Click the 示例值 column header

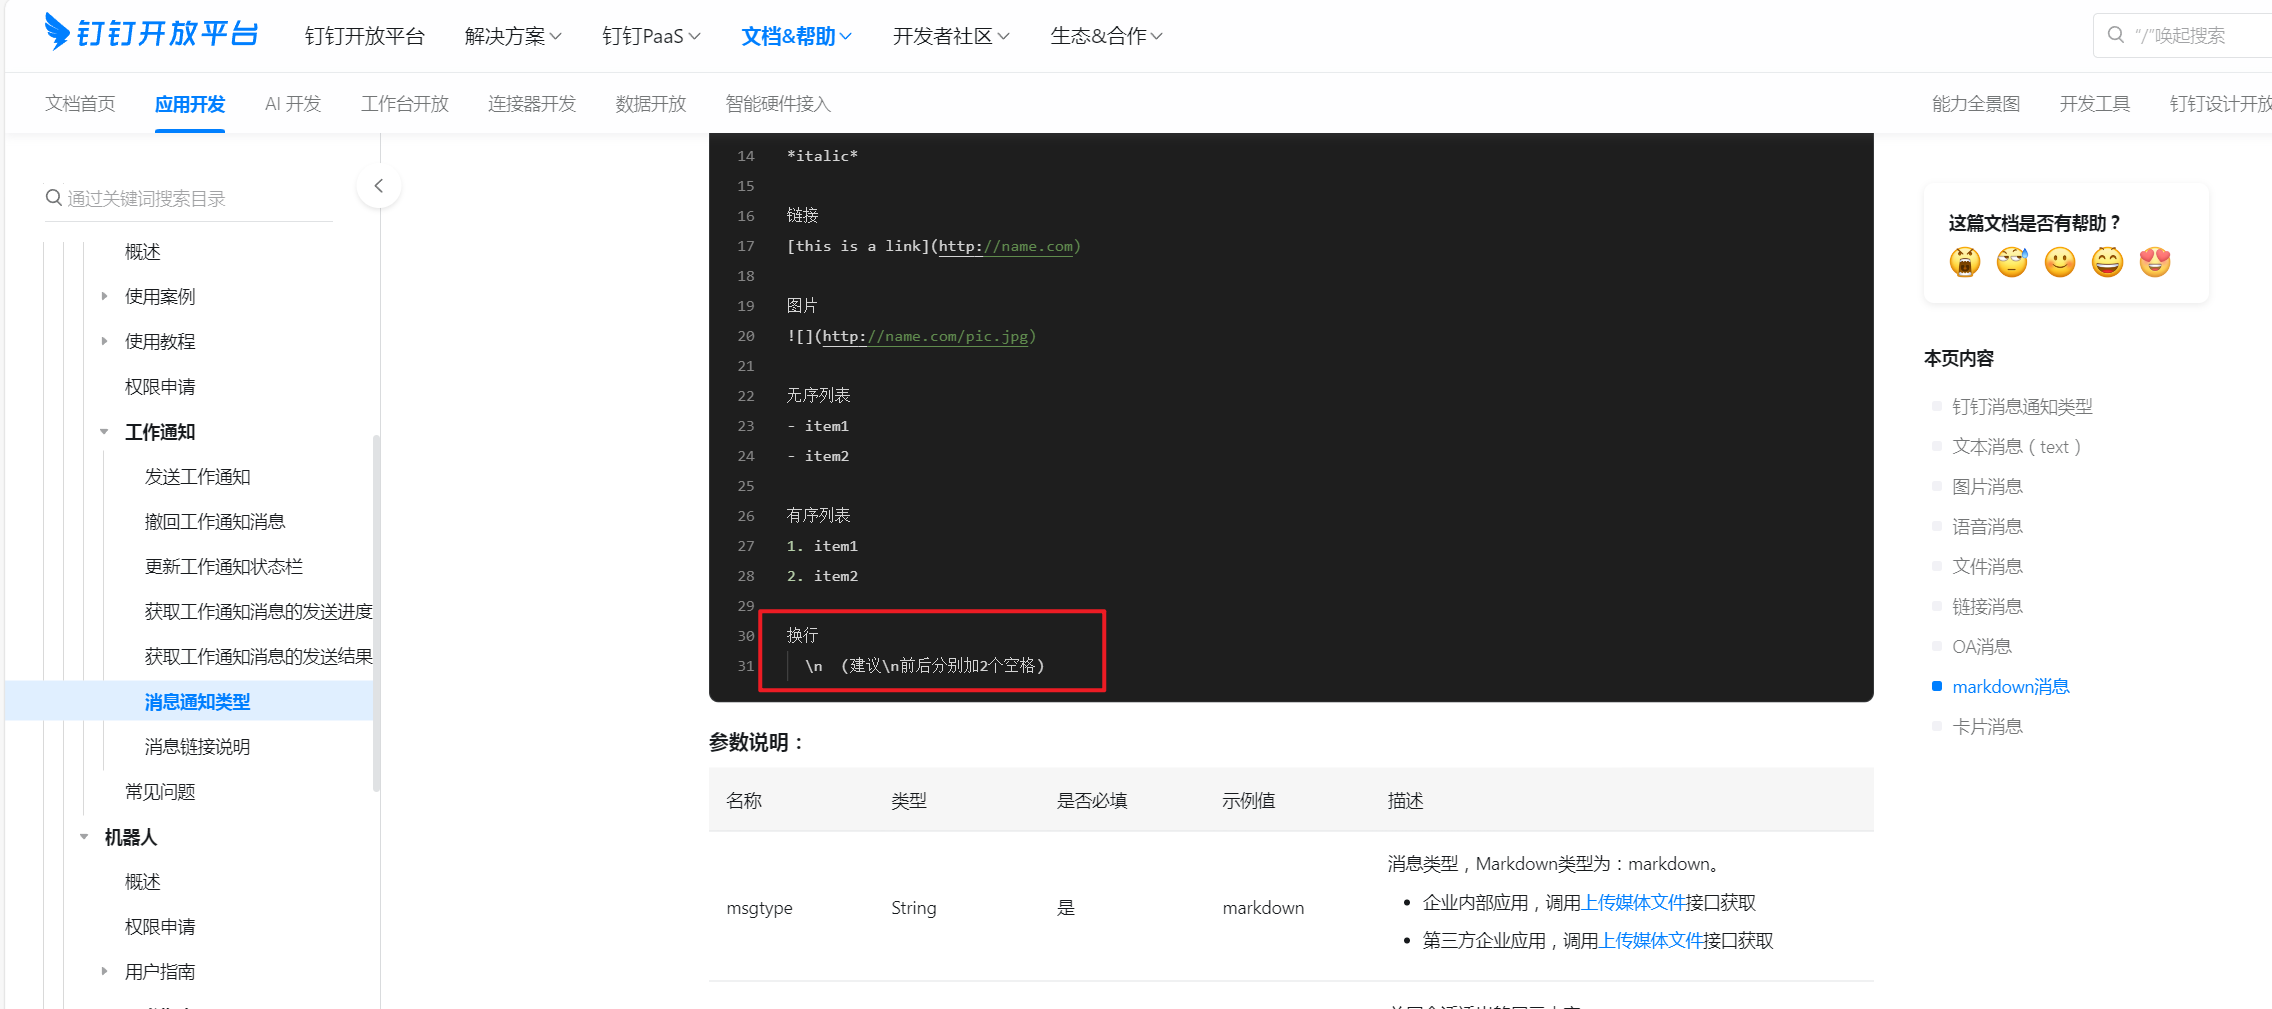point(1248,800)
